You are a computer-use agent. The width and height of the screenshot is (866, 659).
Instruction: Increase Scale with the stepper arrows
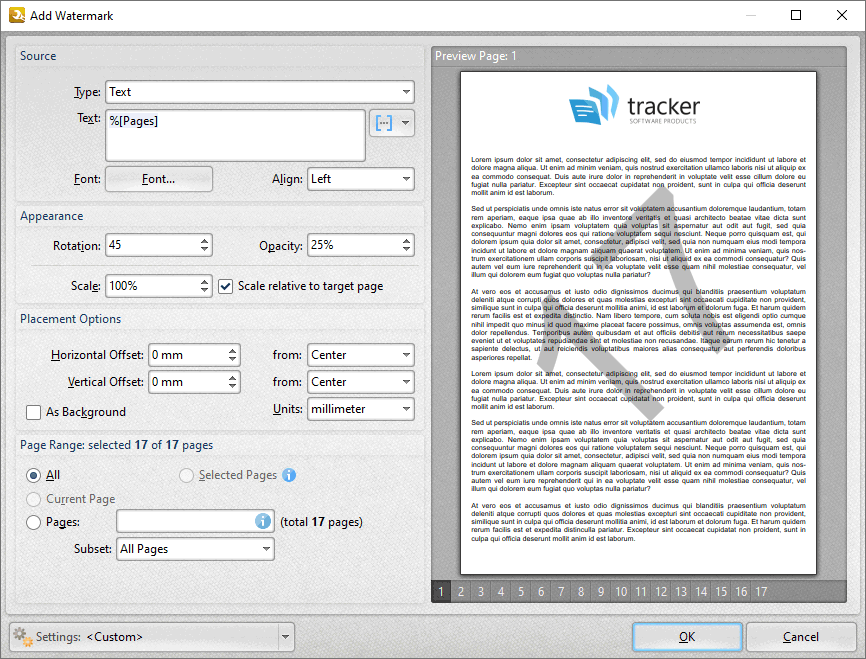[205, 285]
